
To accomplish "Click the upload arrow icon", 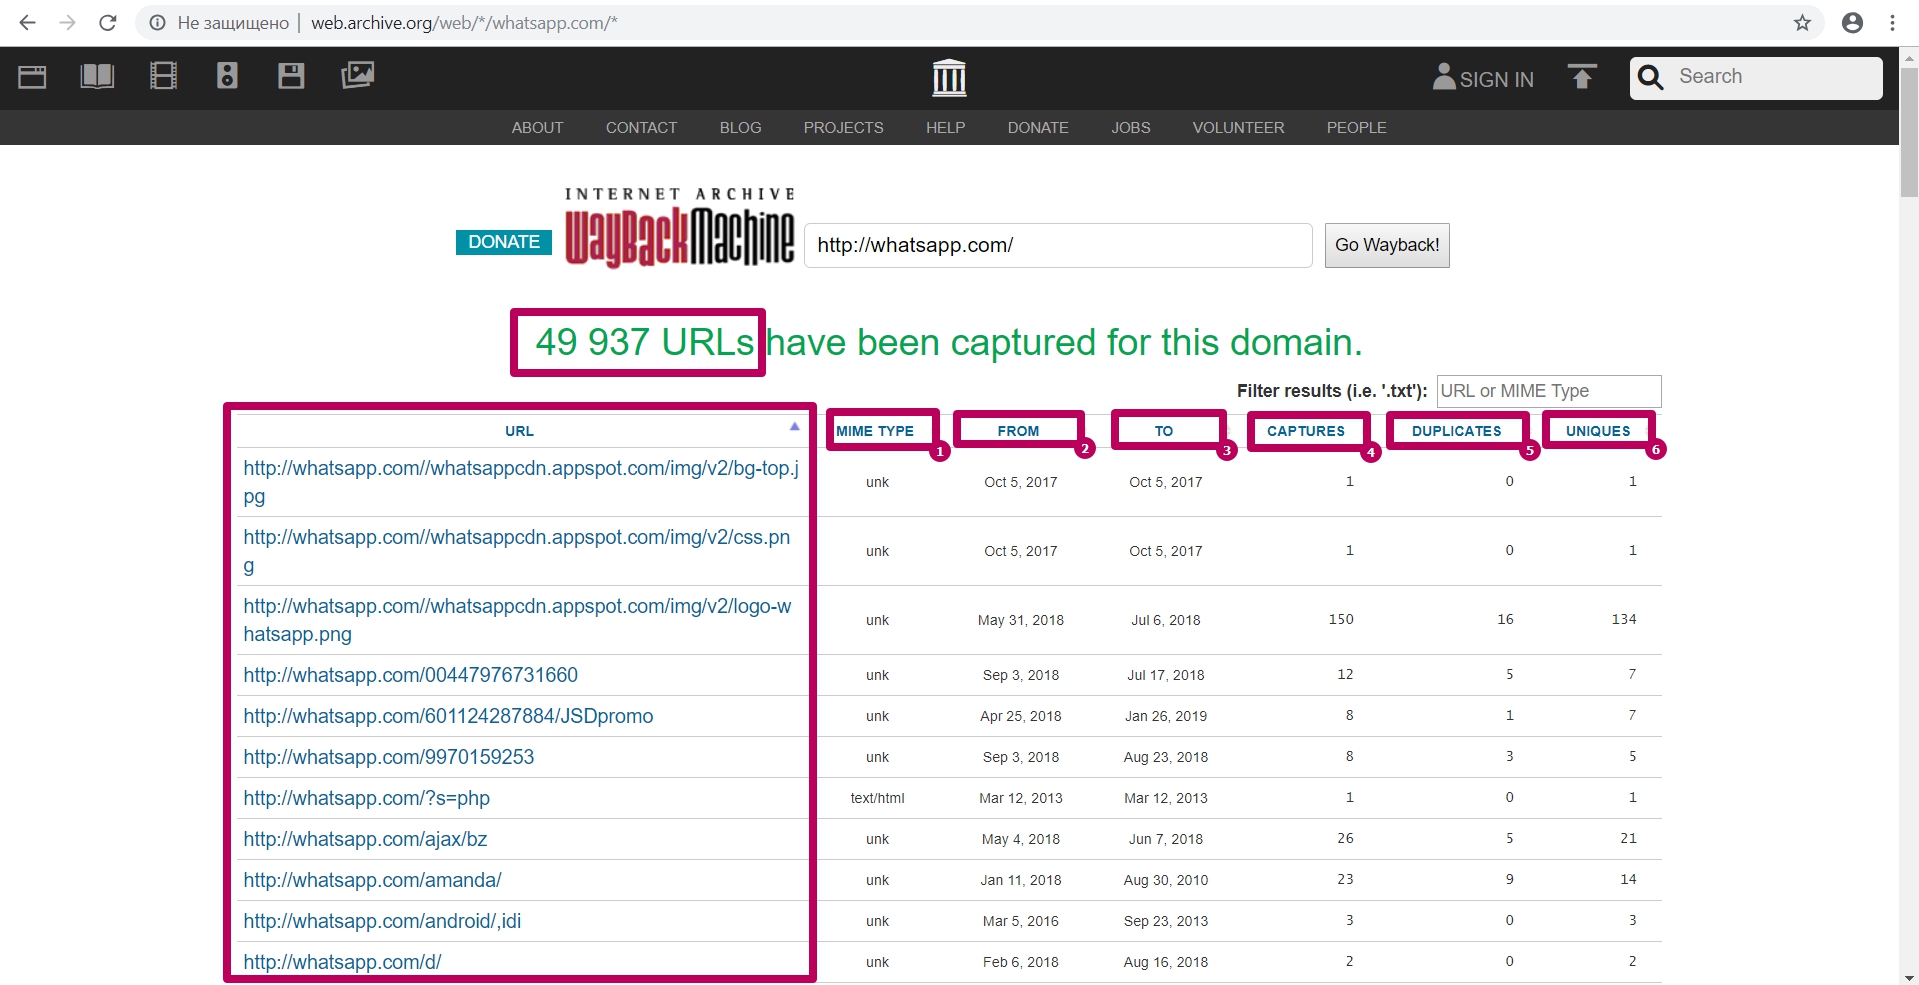I will pos(1582,77).
